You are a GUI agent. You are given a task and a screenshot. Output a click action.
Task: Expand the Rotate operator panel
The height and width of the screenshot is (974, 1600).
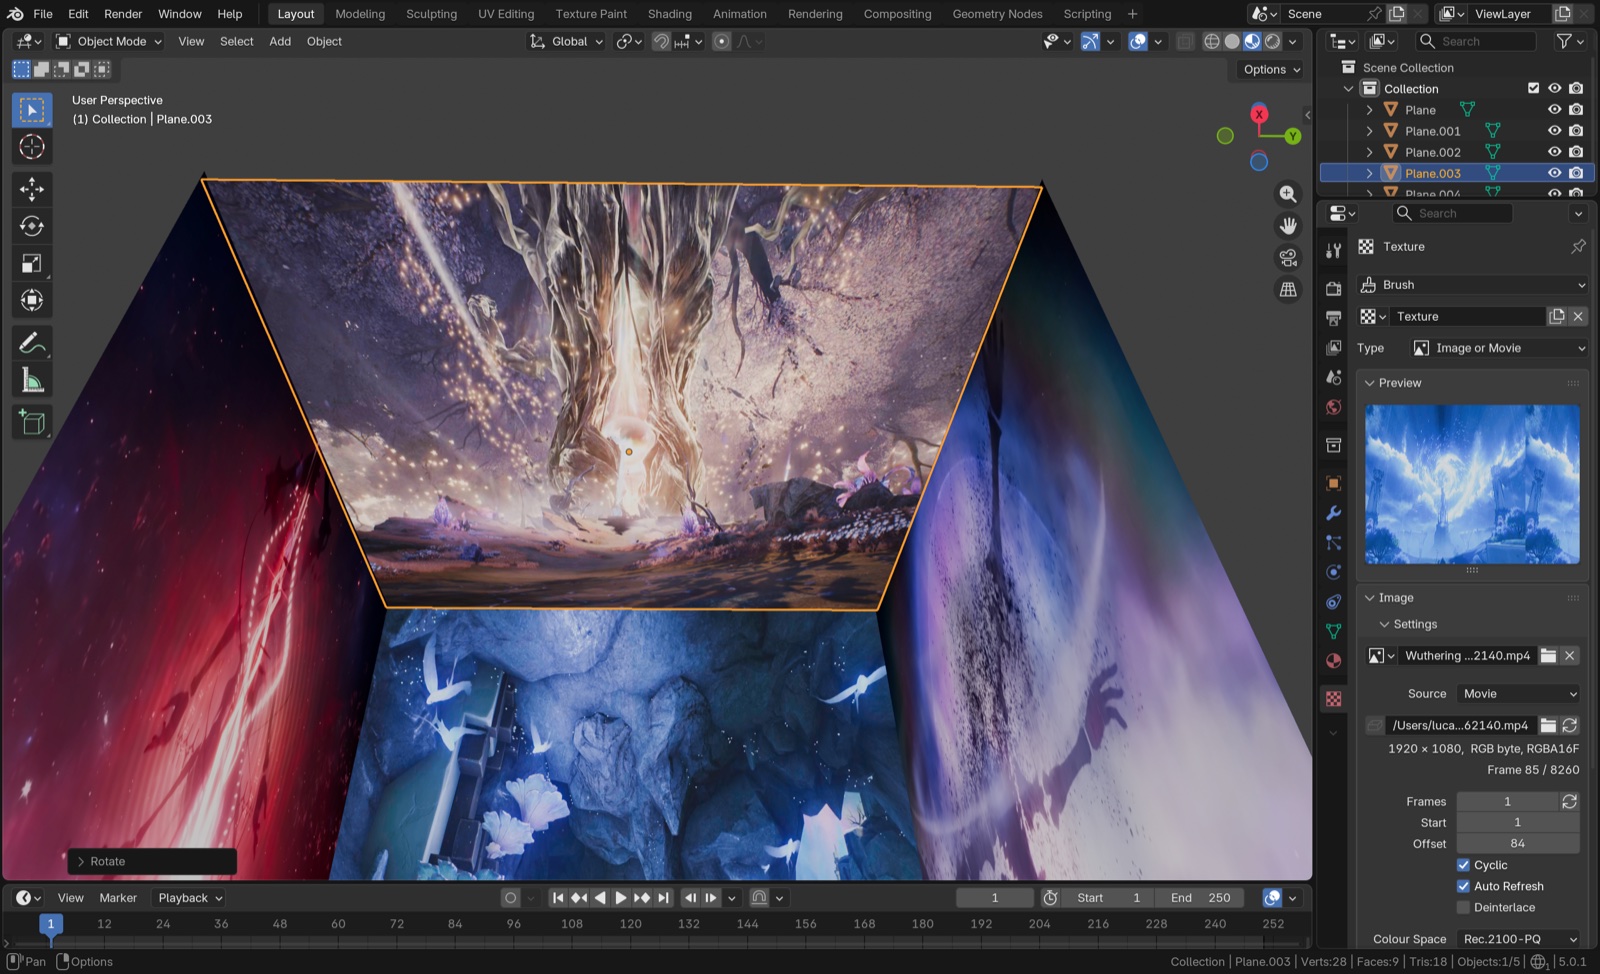pyautogui.click(x=81, y=861)
